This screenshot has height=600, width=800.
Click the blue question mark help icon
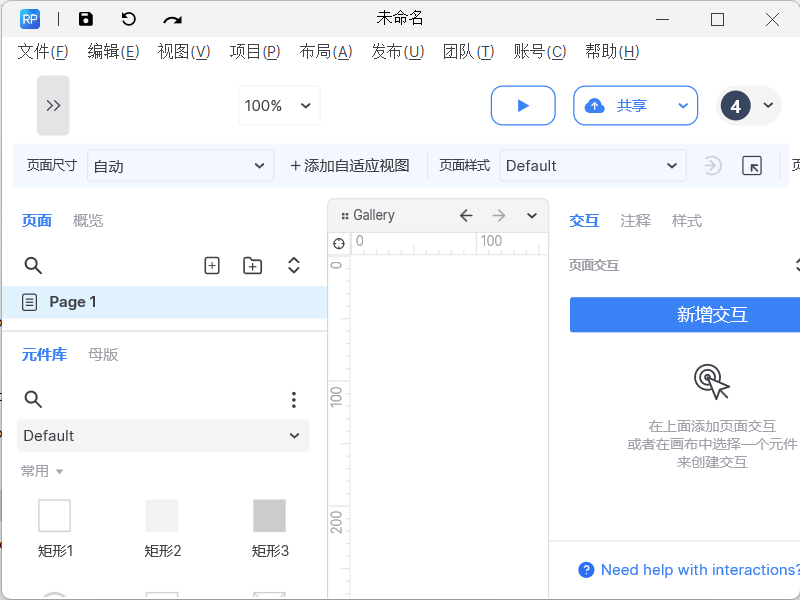click(586, 570)
